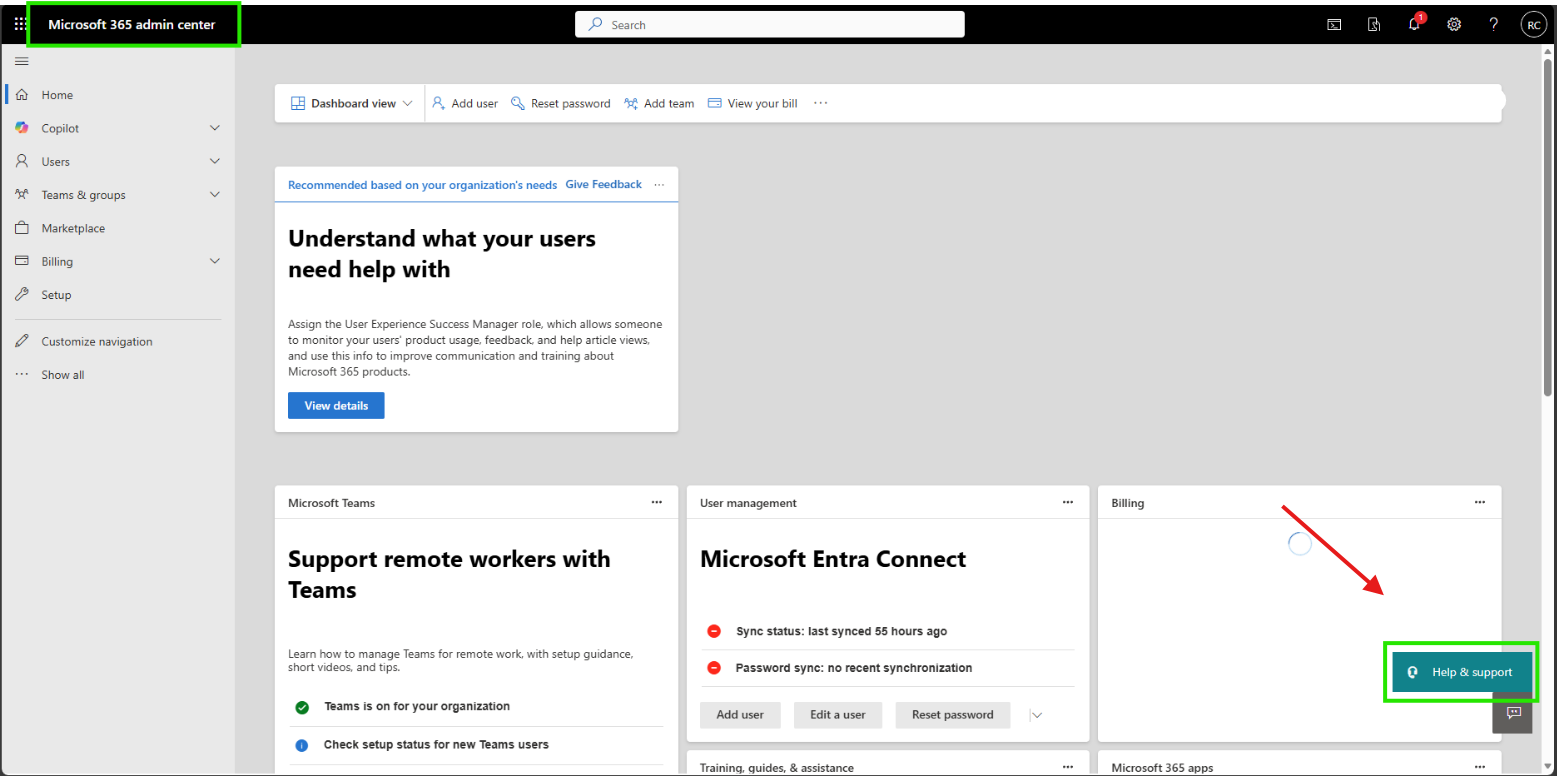Open settings gear icon

coord(1454,24)
